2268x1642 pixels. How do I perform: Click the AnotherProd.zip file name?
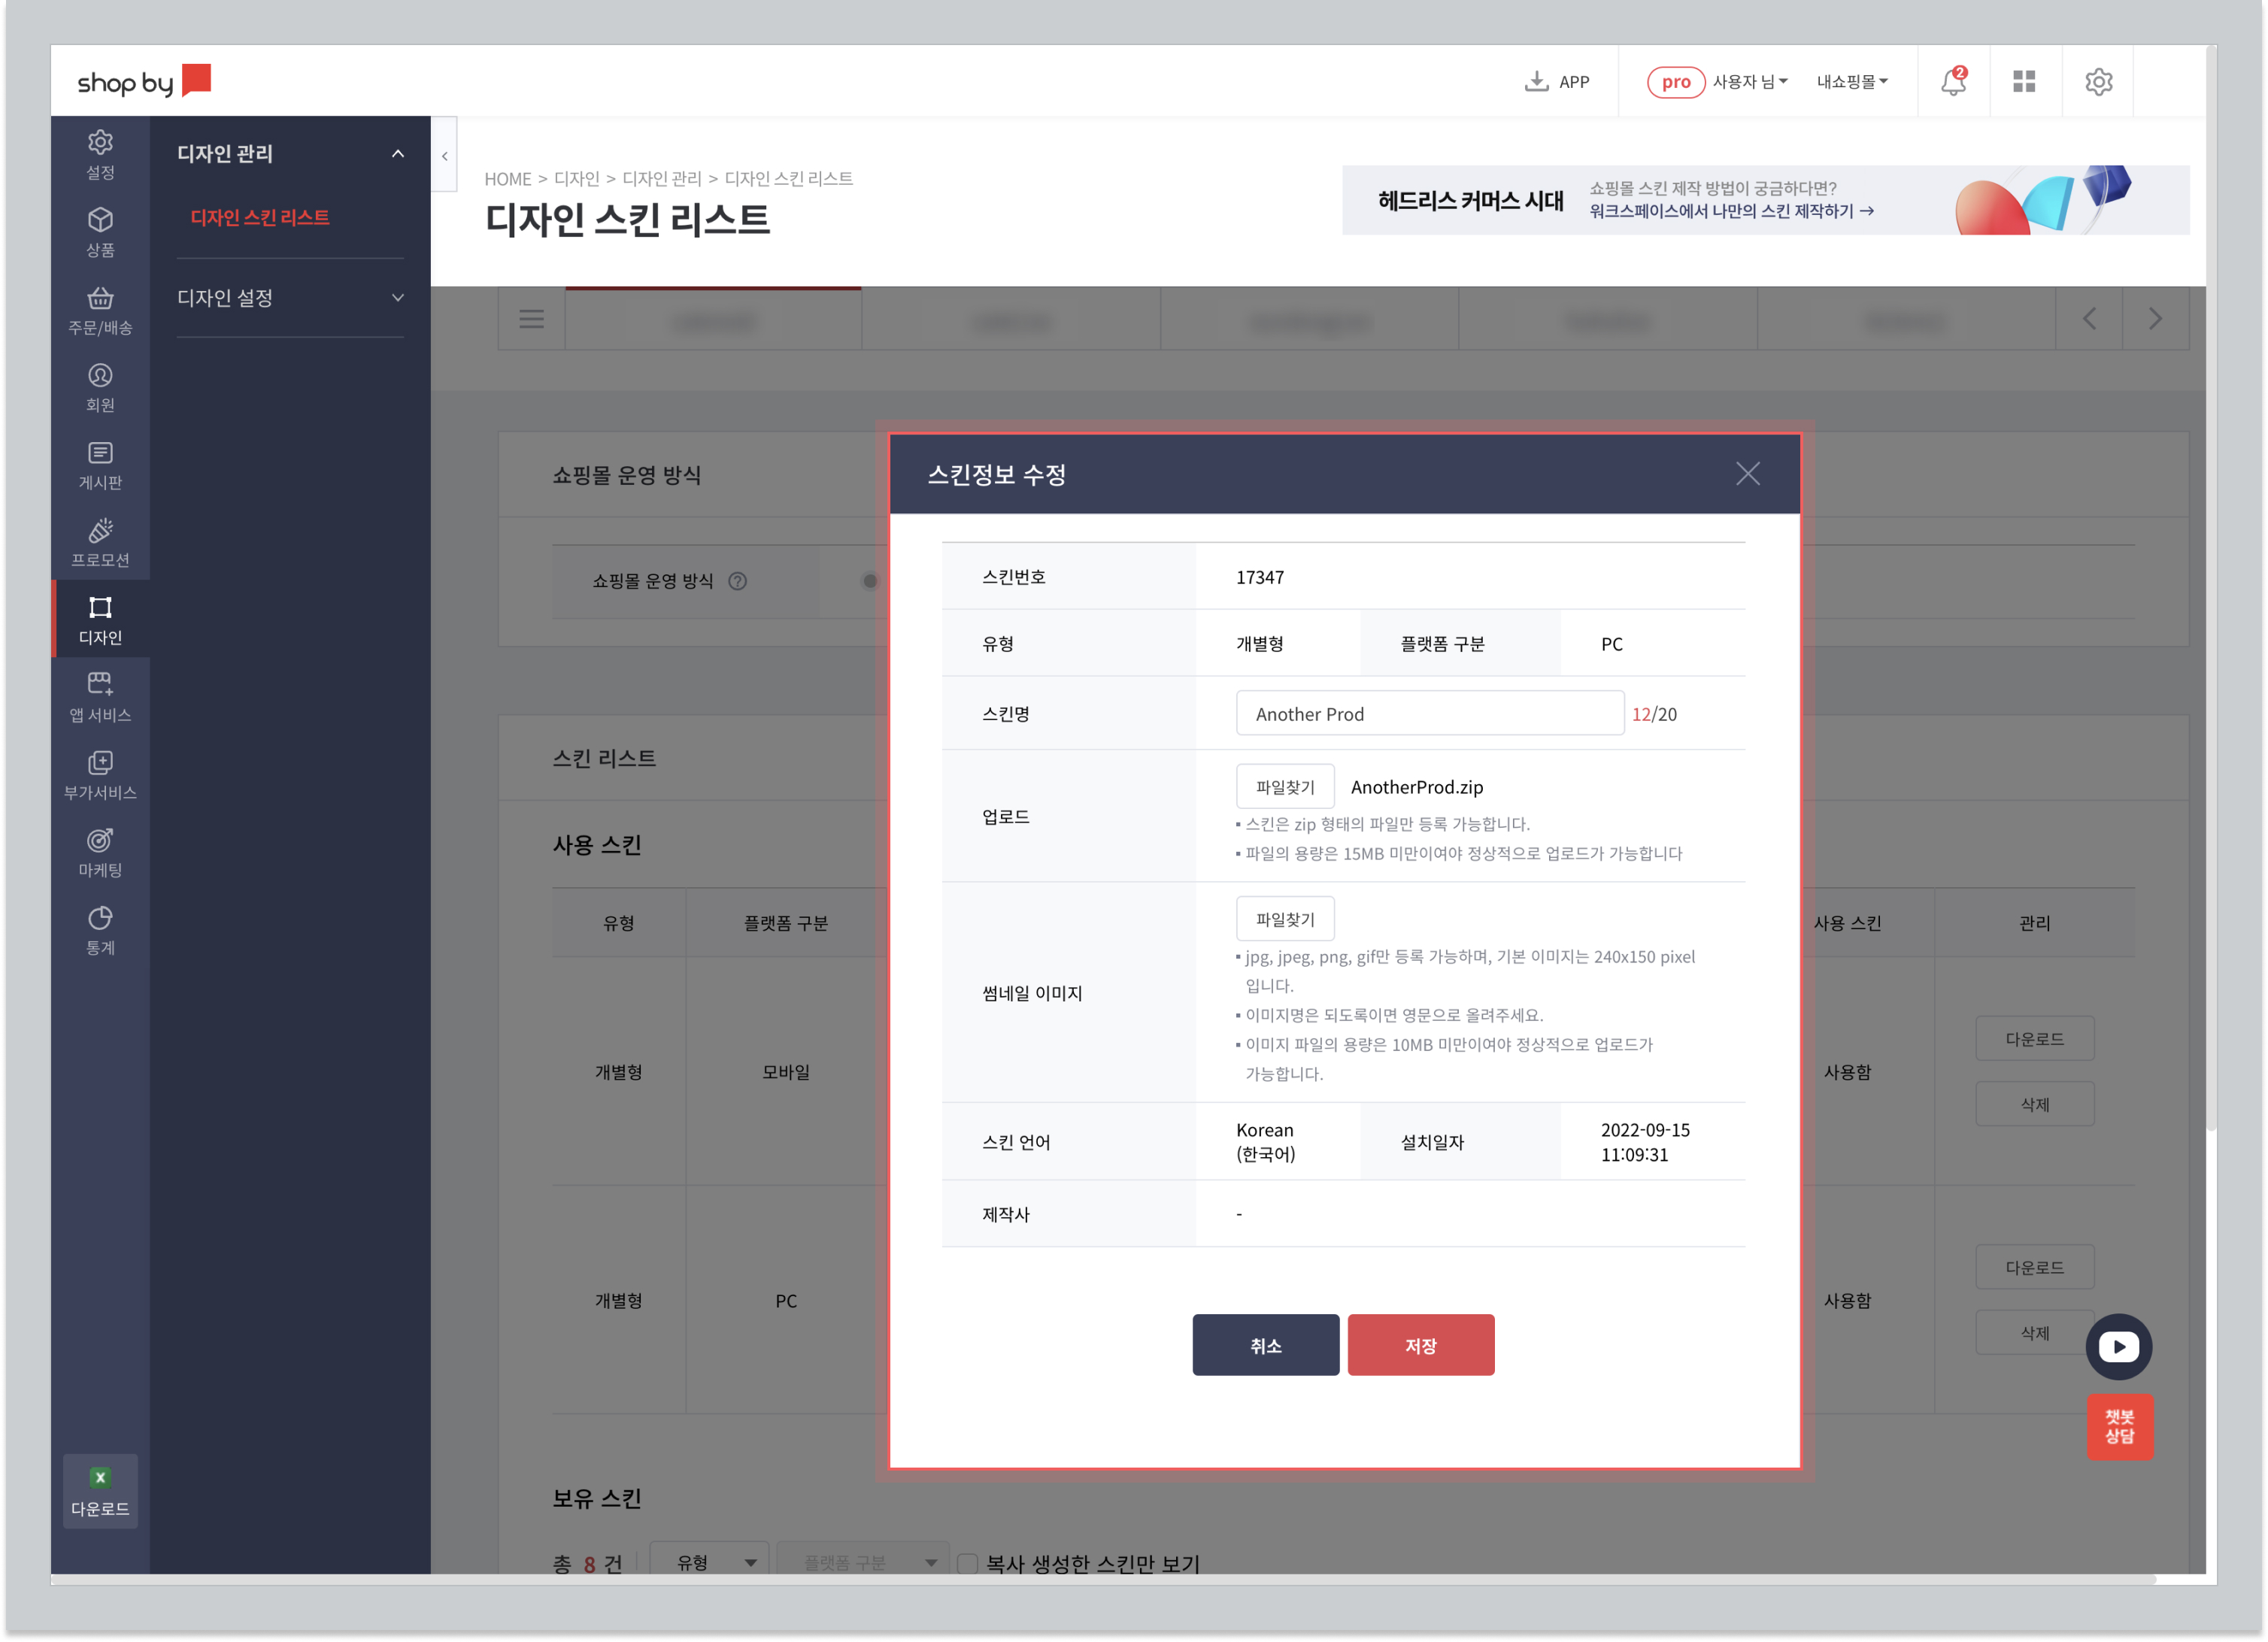[x=1416, y=787]
